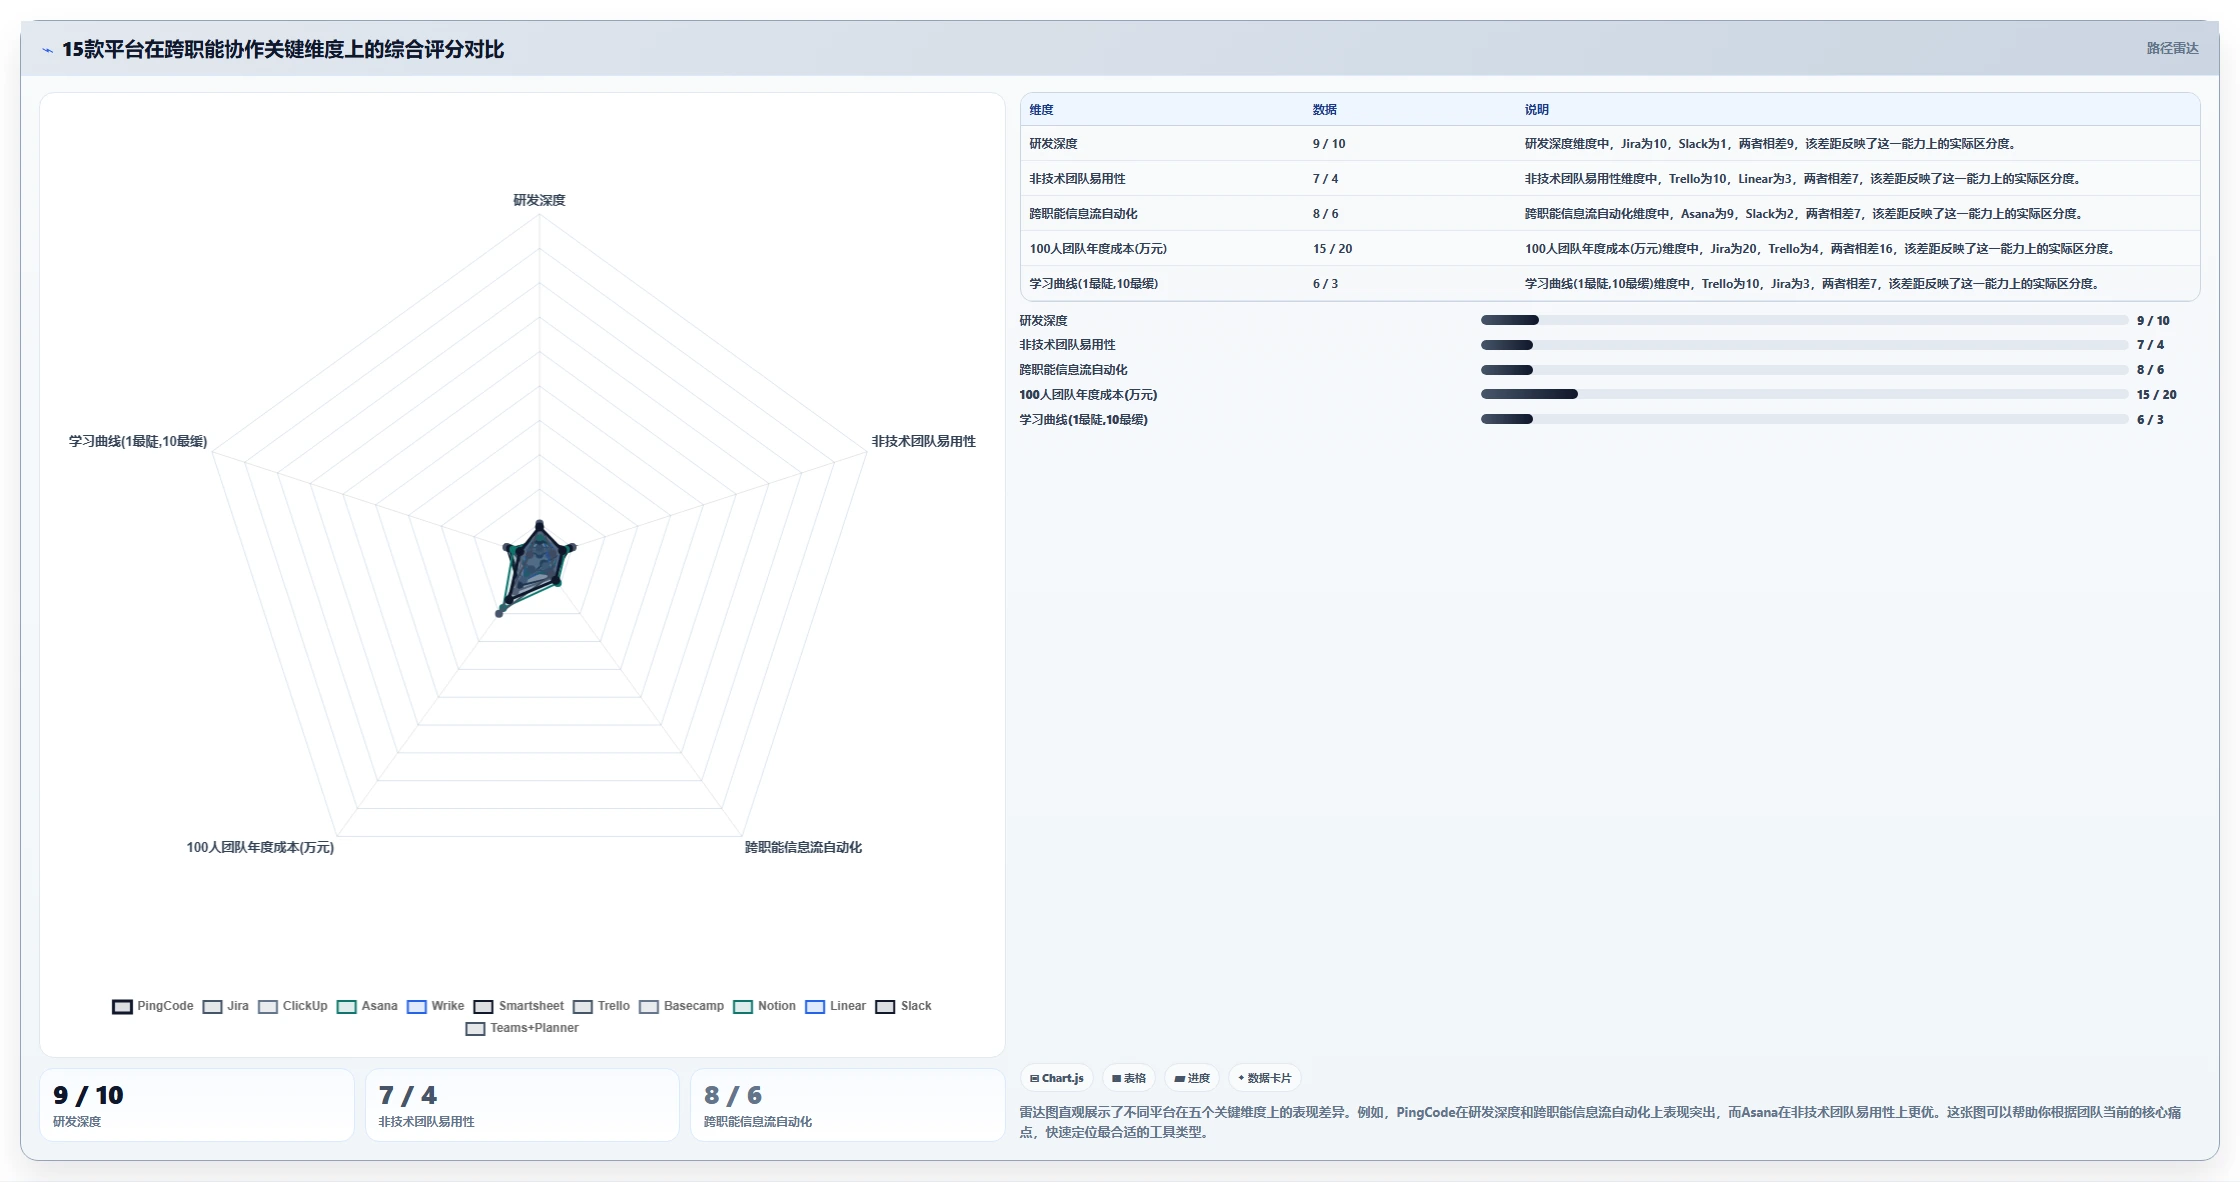Click the 100人团队年度成本 progress bar
2240x1182 pixels.
pos(1804,394)
